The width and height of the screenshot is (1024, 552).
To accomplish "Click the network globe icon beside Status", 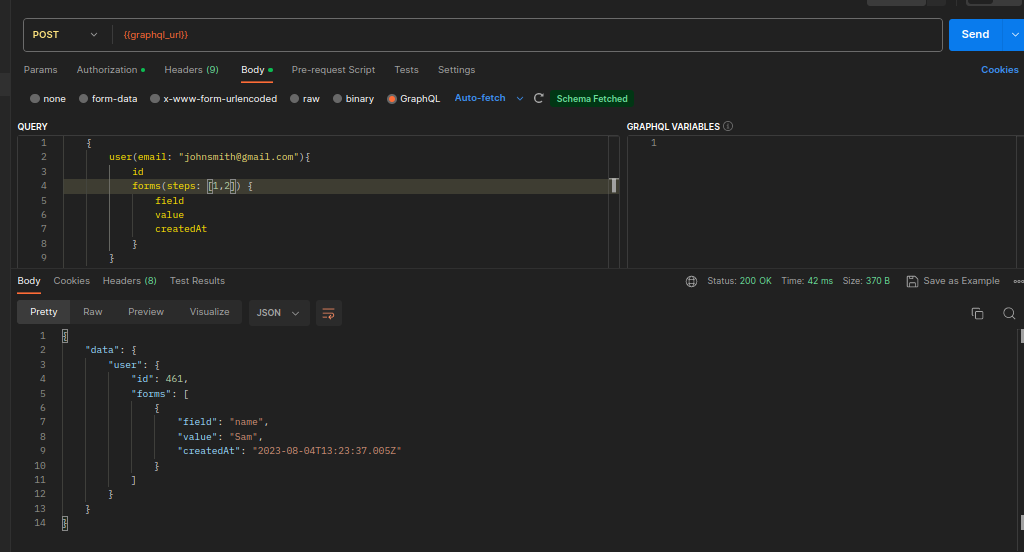I will [691, 282].
